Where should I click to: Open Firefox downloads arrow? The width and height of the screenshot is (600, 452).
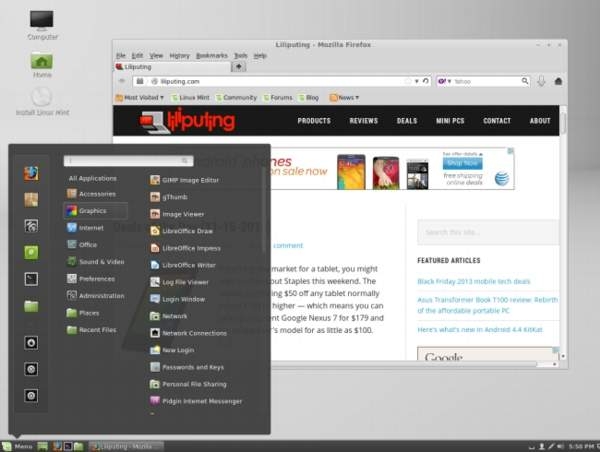click(x=541, y=81)
